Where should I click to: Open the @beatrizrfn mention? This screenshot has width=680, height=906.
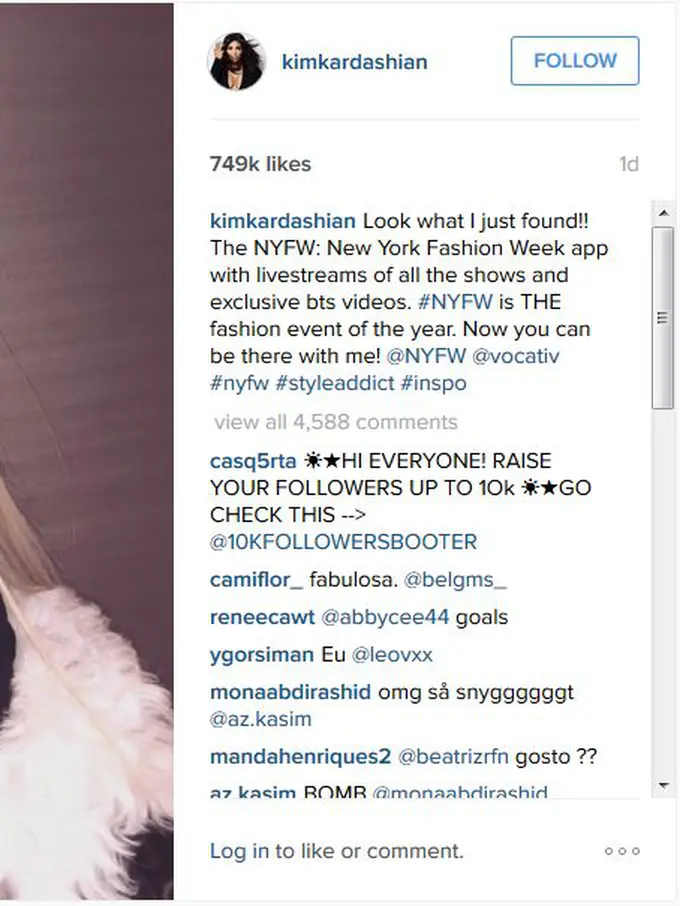point(454,756)
